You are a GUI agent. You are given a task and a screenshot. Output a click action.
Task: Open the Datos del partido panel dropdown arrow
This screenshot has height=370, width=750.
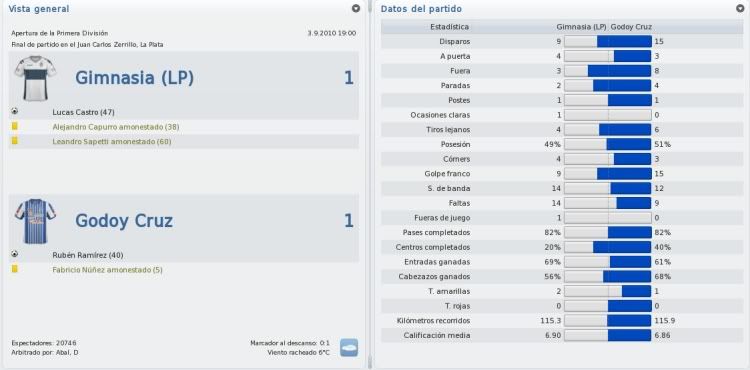point(740,8)
